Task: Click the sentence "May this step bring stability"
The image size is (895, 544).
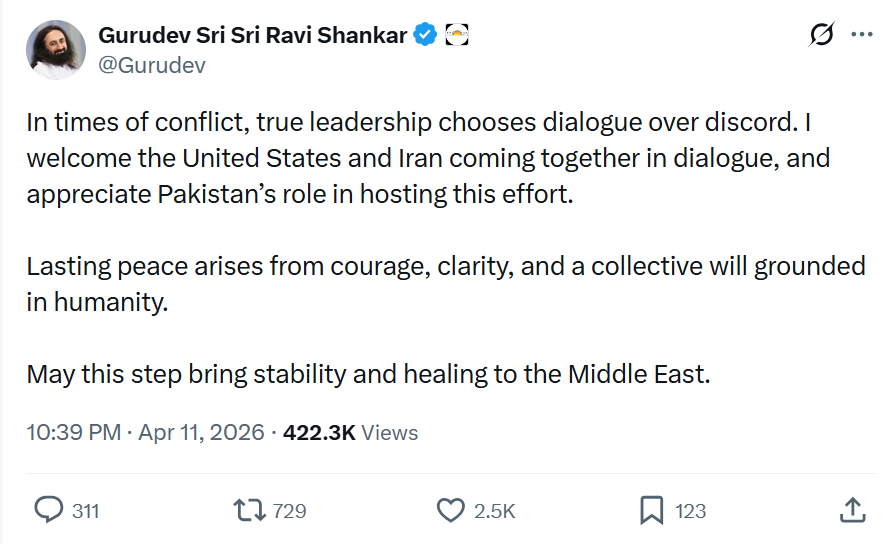Action: [x=367, y=374]
